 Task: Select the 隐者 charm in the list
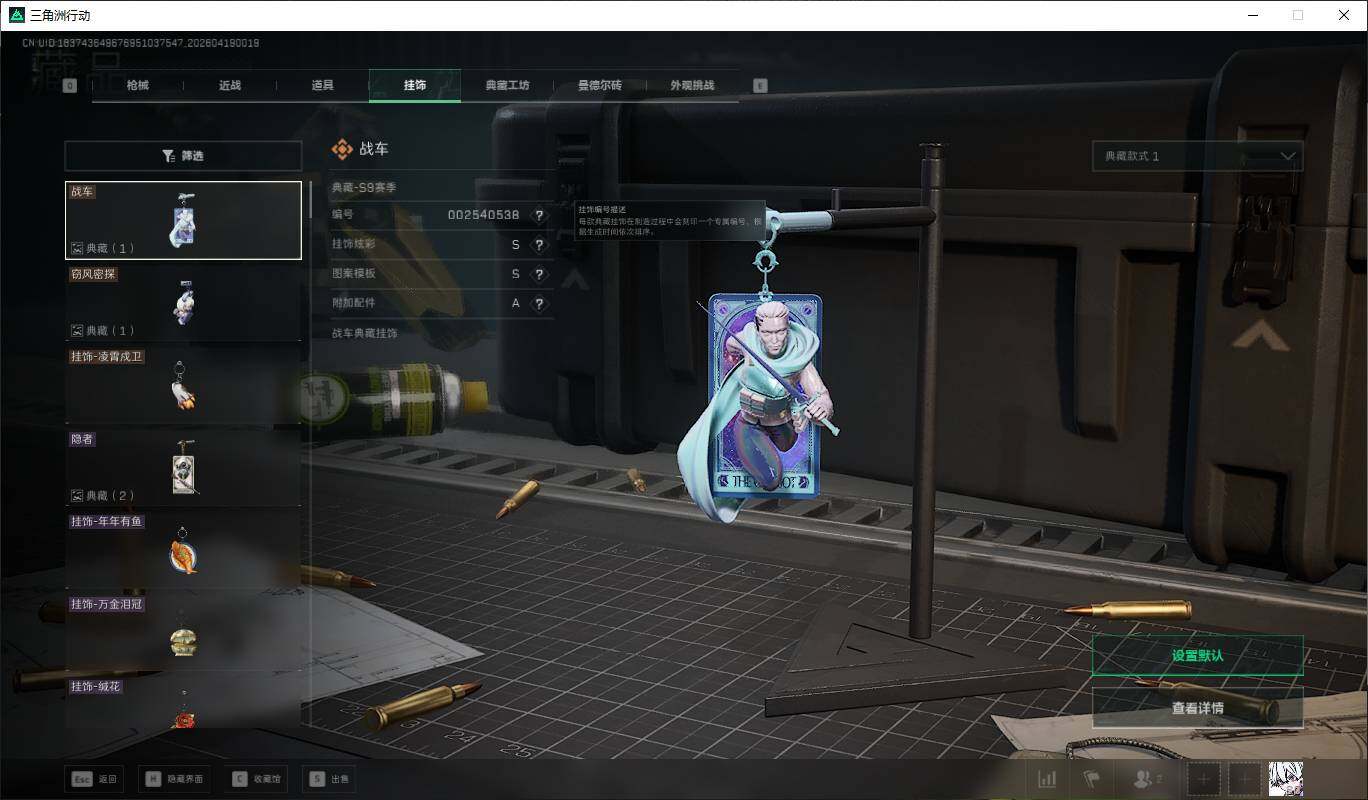pyautogui.click(x=183, y=467)
